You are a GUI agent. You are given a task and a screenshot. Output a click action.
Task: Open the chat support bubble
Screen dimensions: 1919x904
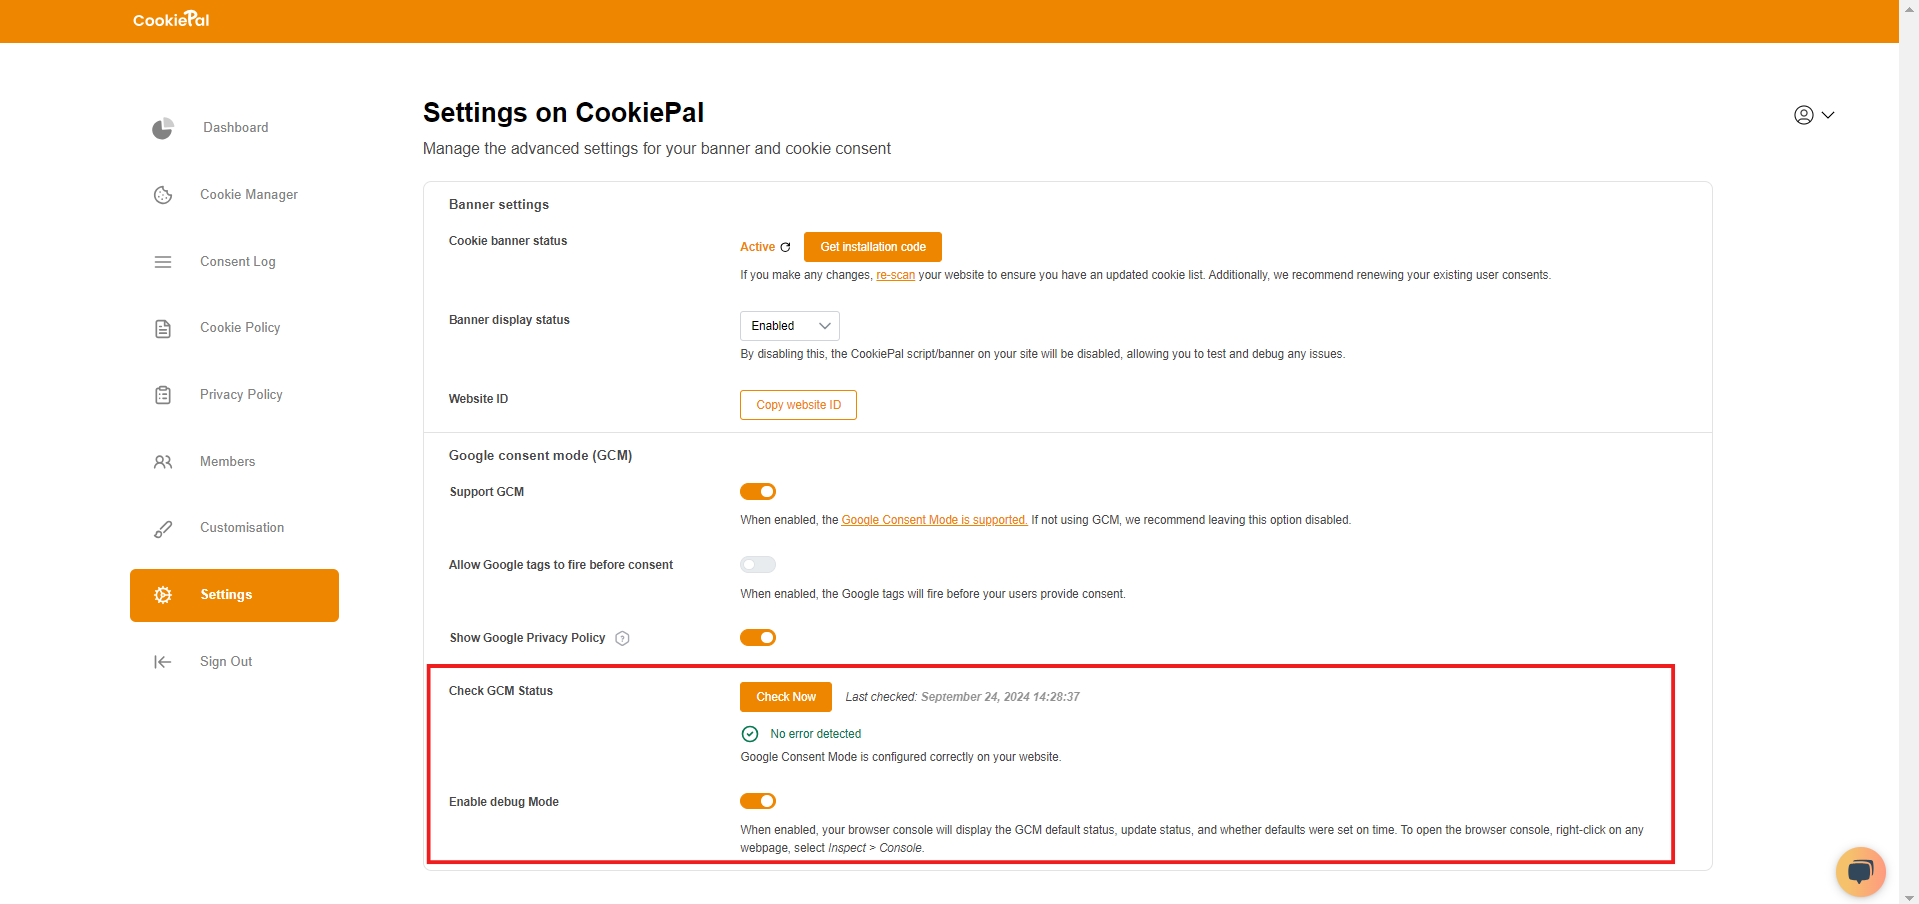(x=1860, y=871)
